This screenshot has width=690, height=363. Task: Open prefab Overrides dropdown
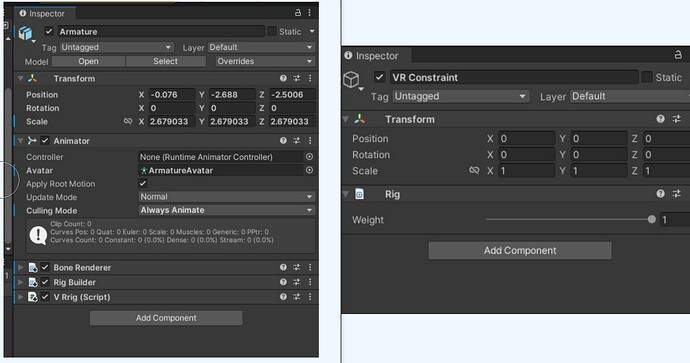click(x=265, y=61)
